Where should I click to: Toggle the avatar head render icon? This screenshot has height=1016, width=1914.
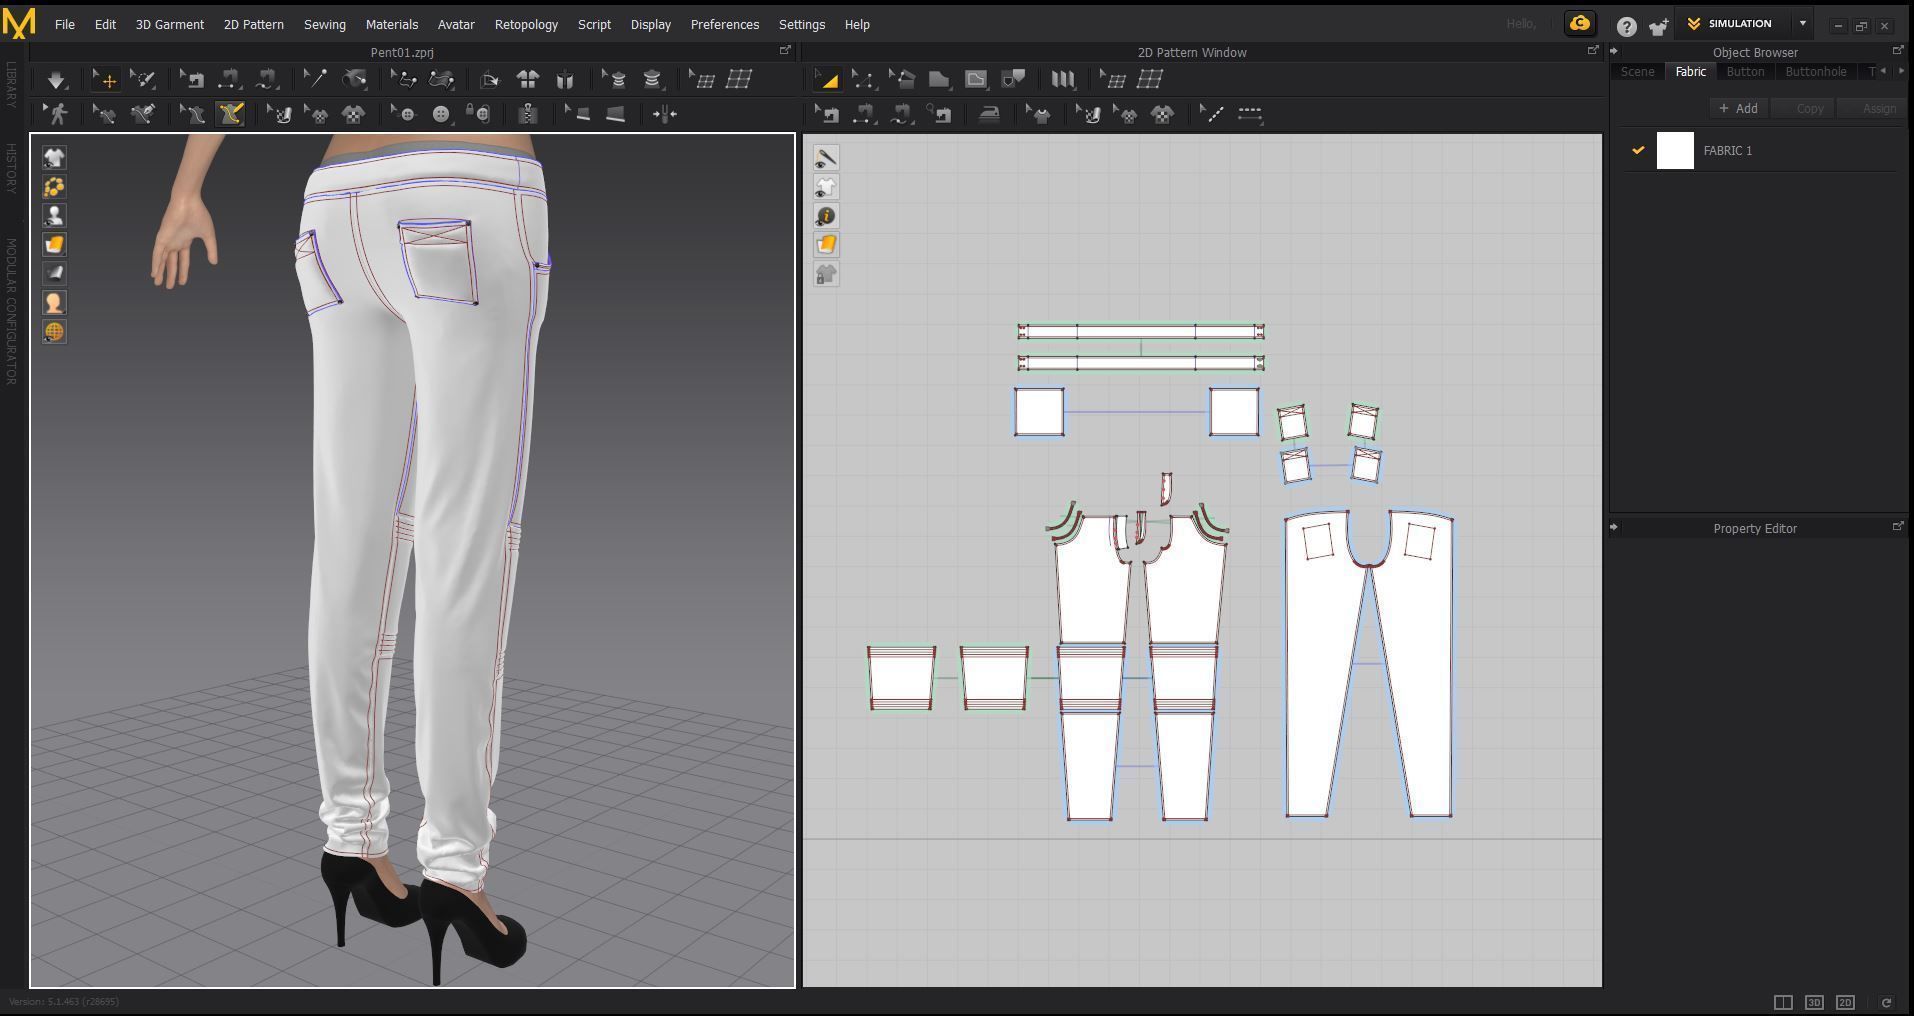click(54, 303)
